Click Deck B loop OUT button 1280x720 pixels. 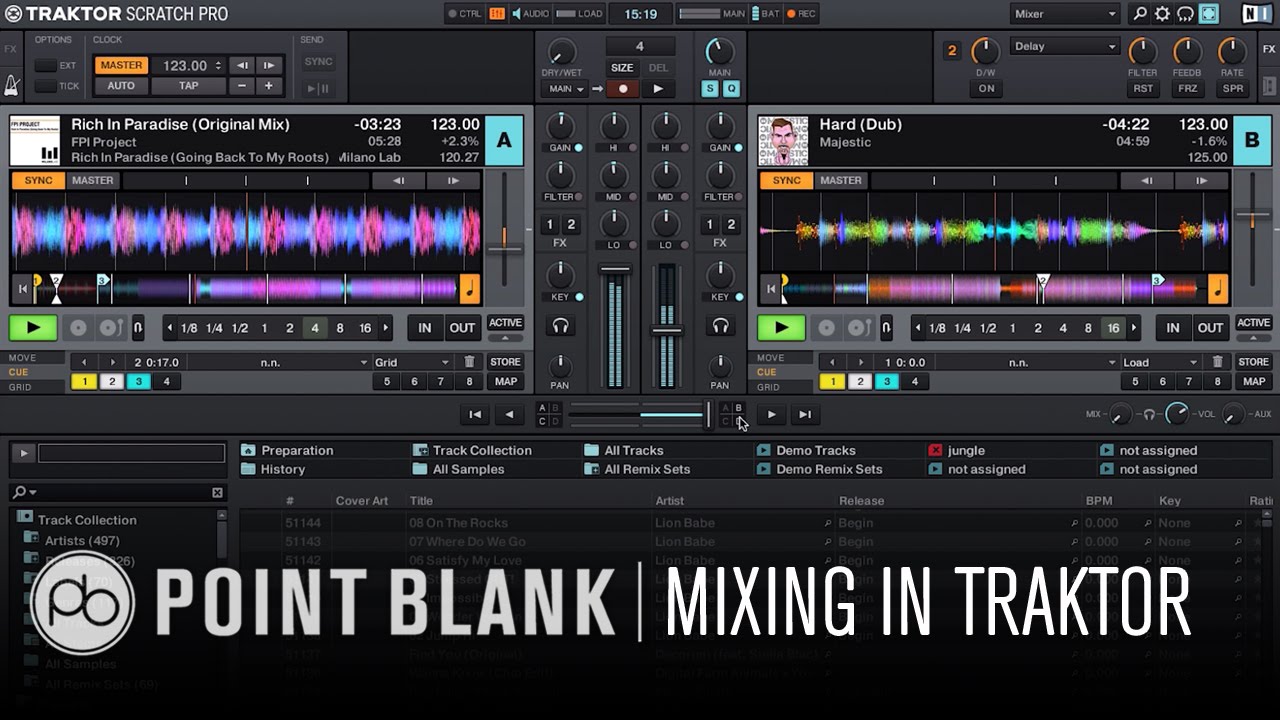click(1211, 328)
